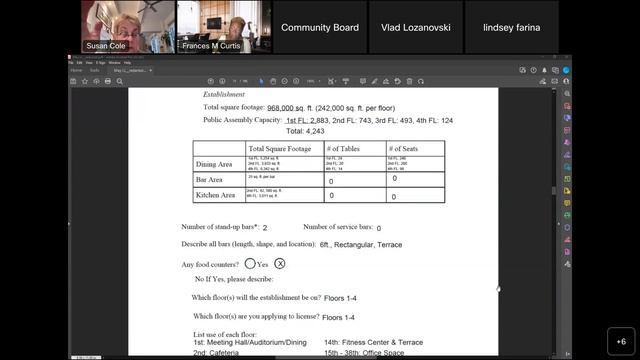This screenshot has height=360, width=640.
Task: Click the send by email icon
Action: click(554, 81)
